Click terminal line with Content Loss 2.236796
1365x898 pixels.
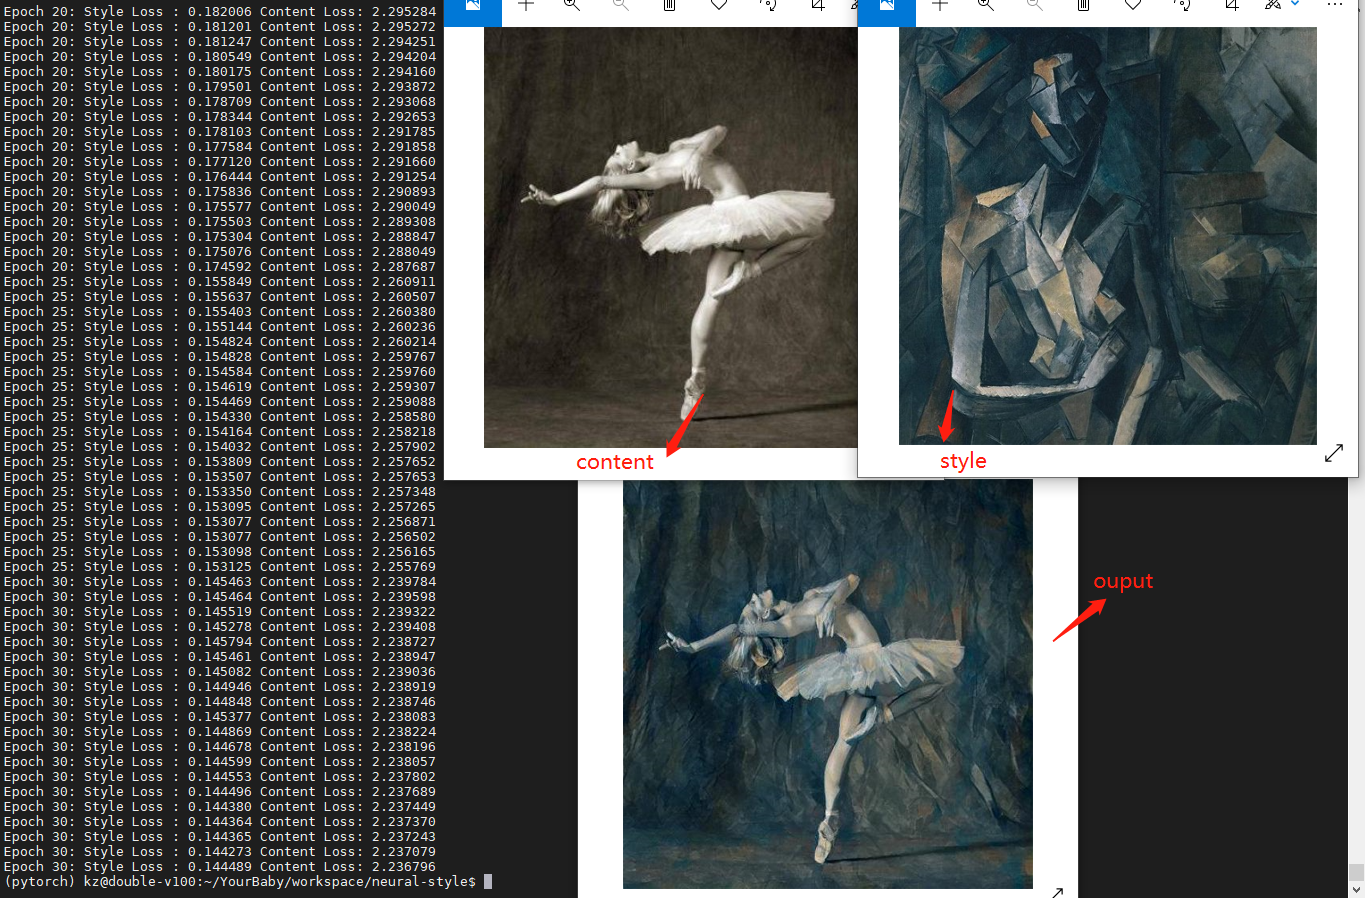point(220,867)
